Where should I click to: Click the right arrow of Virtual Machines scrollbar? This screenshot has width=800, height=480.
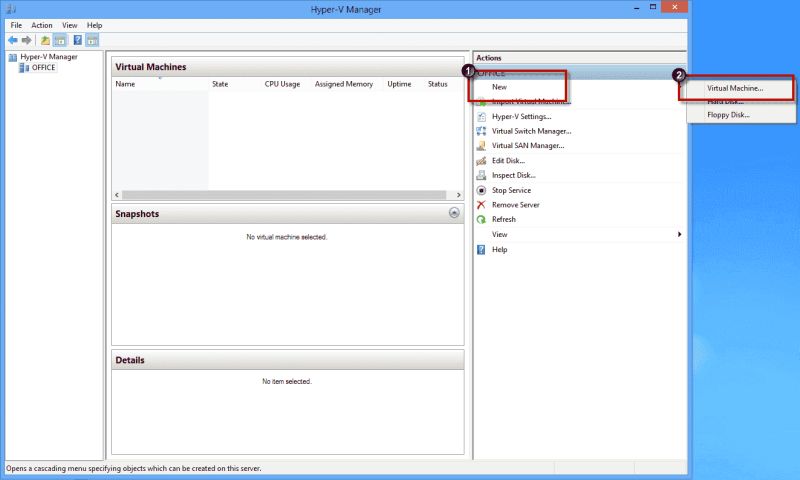(459, 195)
